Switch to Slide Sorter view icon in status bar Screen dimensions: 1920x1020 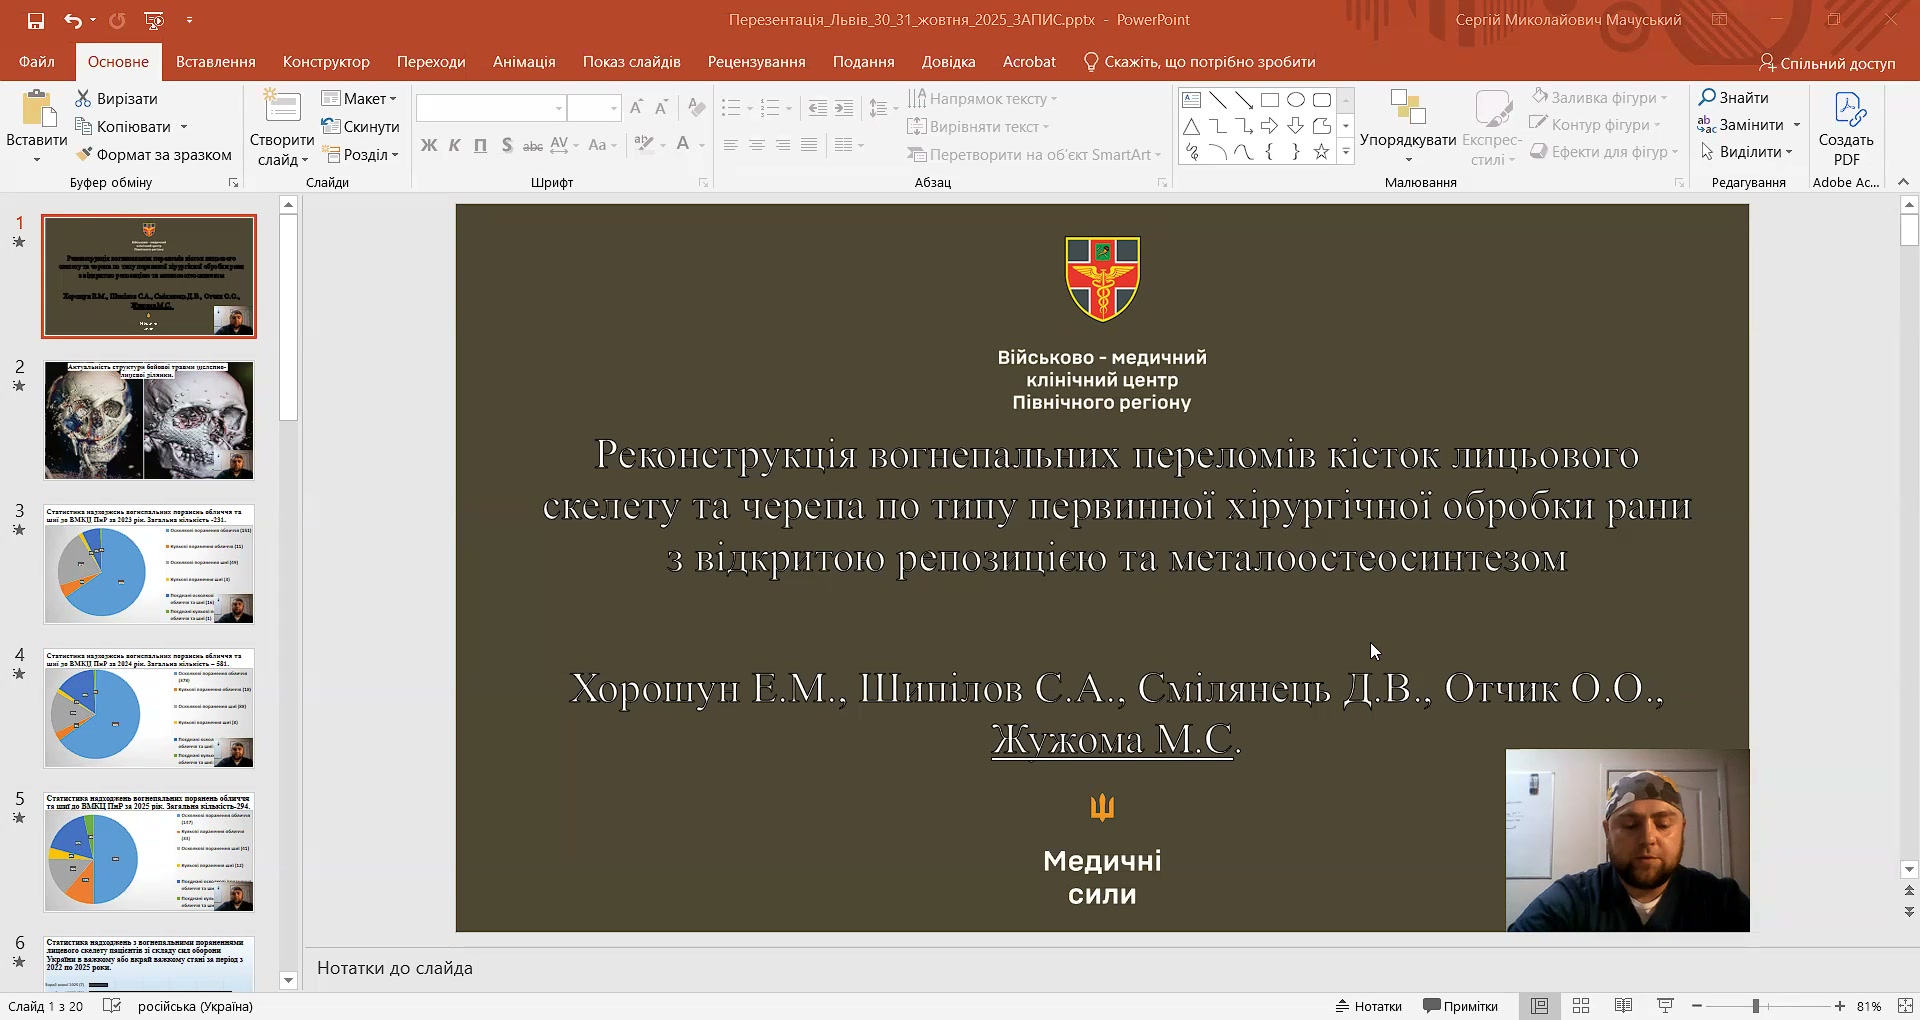click(1581, 1006)
